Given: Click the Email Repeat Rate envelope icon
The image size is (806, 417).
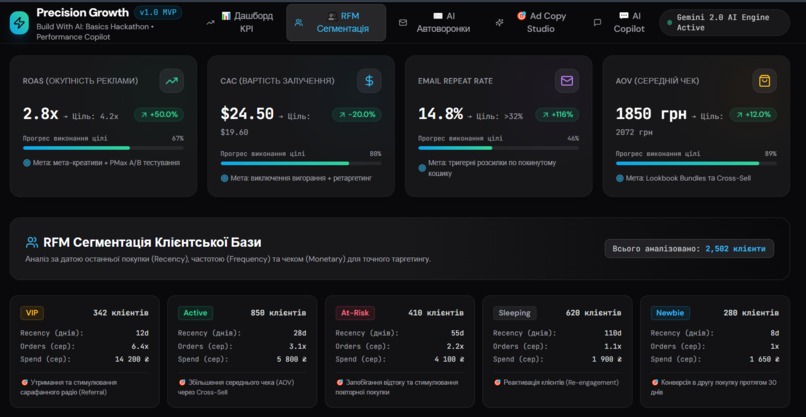Looking at the screenshot, I should pyautogui.click(x=567, y=81).
